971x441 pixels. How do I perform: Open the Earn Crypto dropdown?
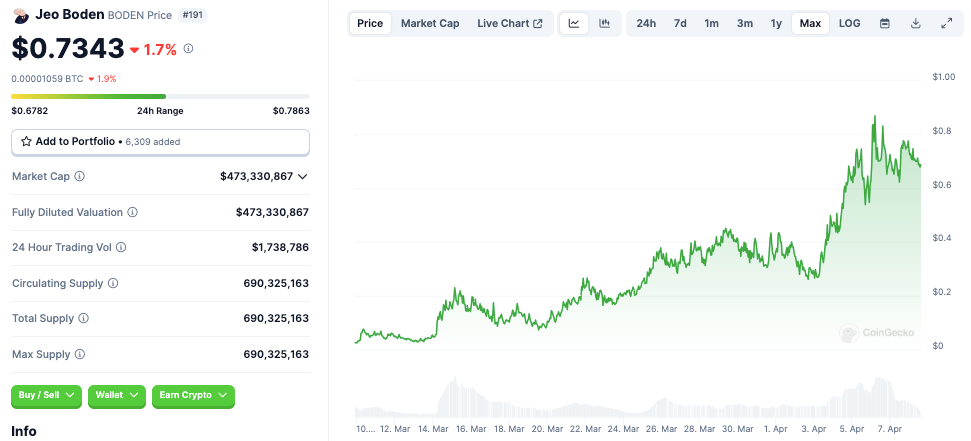pos(193,395)
